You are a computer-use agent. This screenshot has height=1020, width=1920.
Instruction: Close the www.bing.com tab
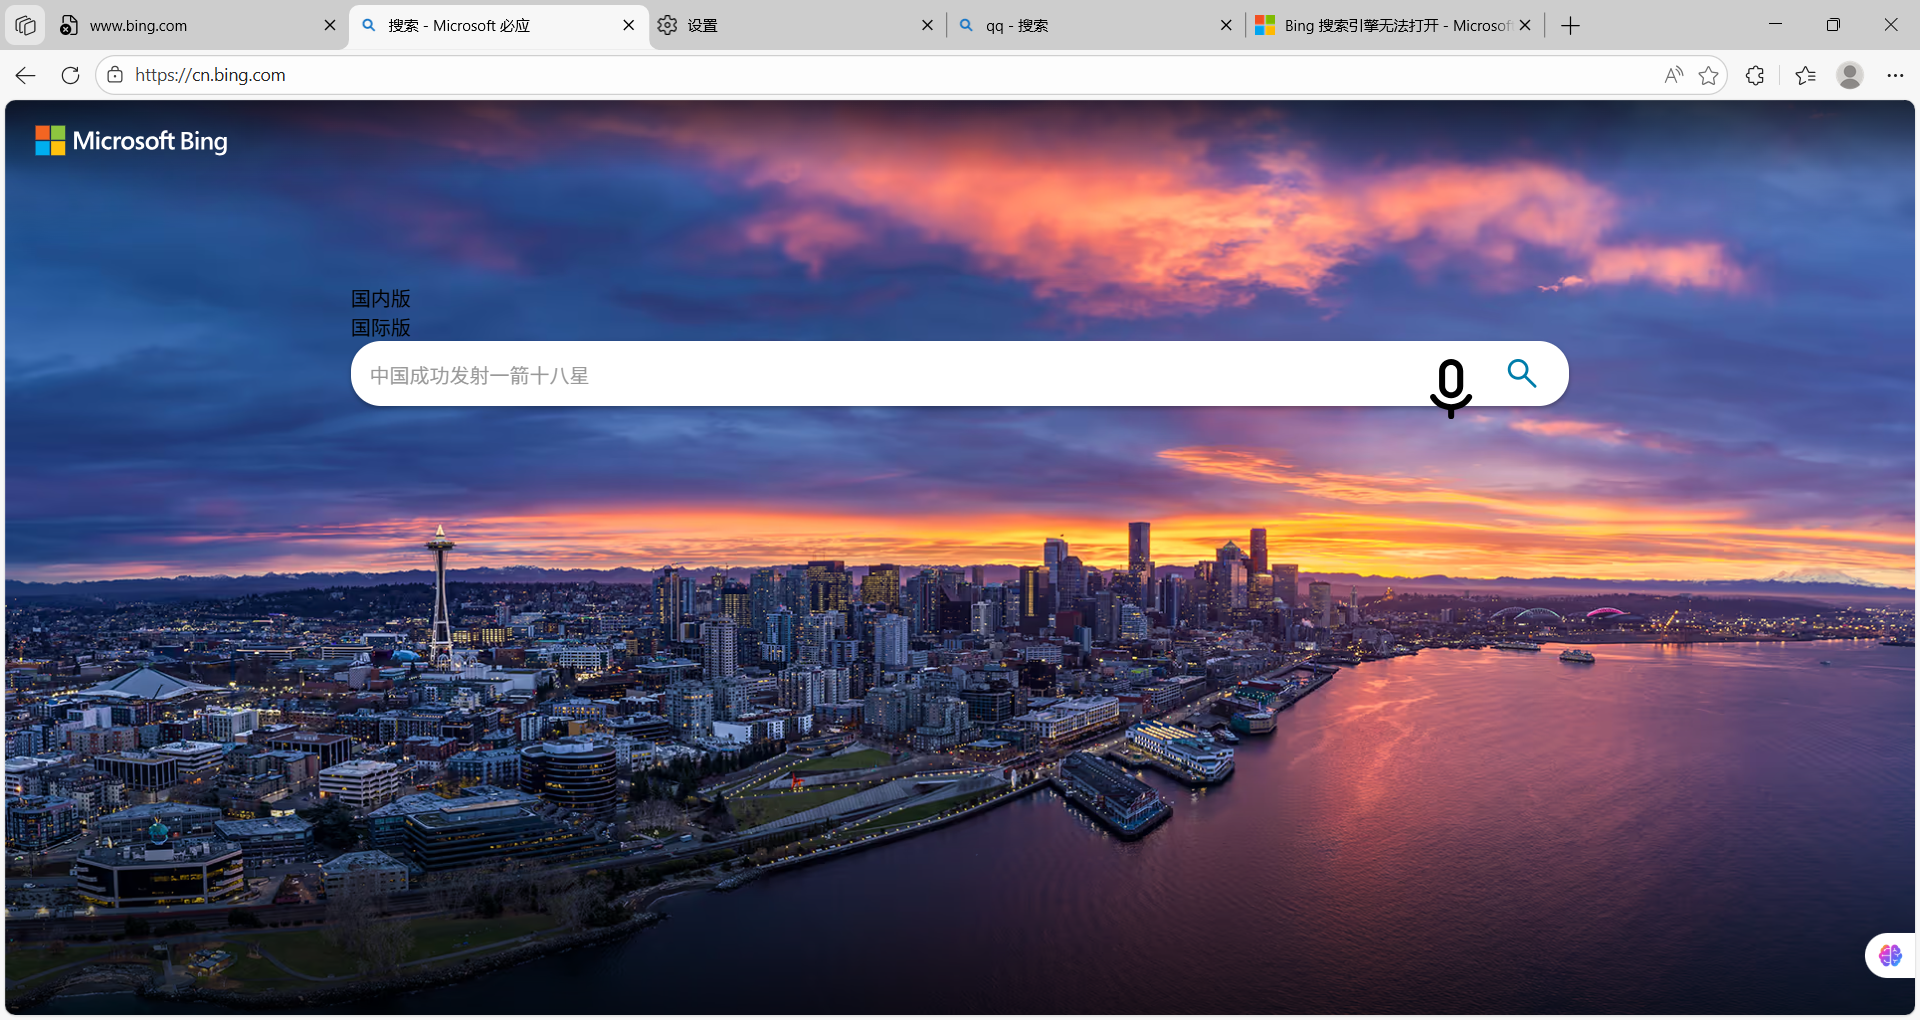[330, 26]
